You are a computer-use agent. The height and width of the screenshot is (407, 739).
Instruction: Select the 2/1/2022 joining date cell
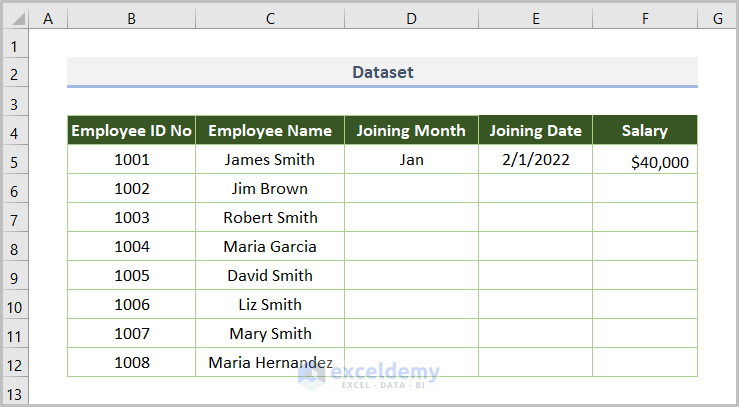tap(535, 159)
